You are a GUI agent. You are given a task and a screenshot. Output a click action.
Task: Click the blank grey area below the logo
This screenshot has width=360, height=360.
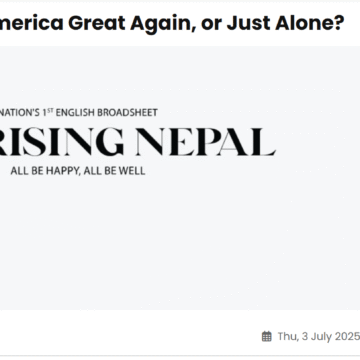[180, 243]
